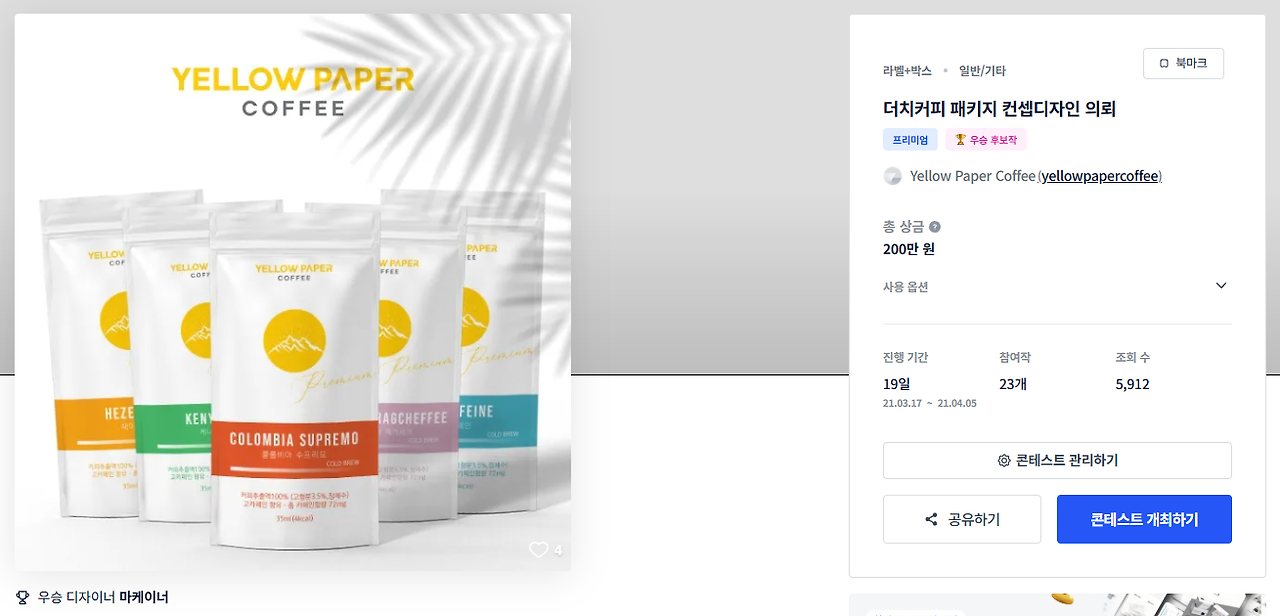Open the banner below the info card

(x=1057, y=605)
